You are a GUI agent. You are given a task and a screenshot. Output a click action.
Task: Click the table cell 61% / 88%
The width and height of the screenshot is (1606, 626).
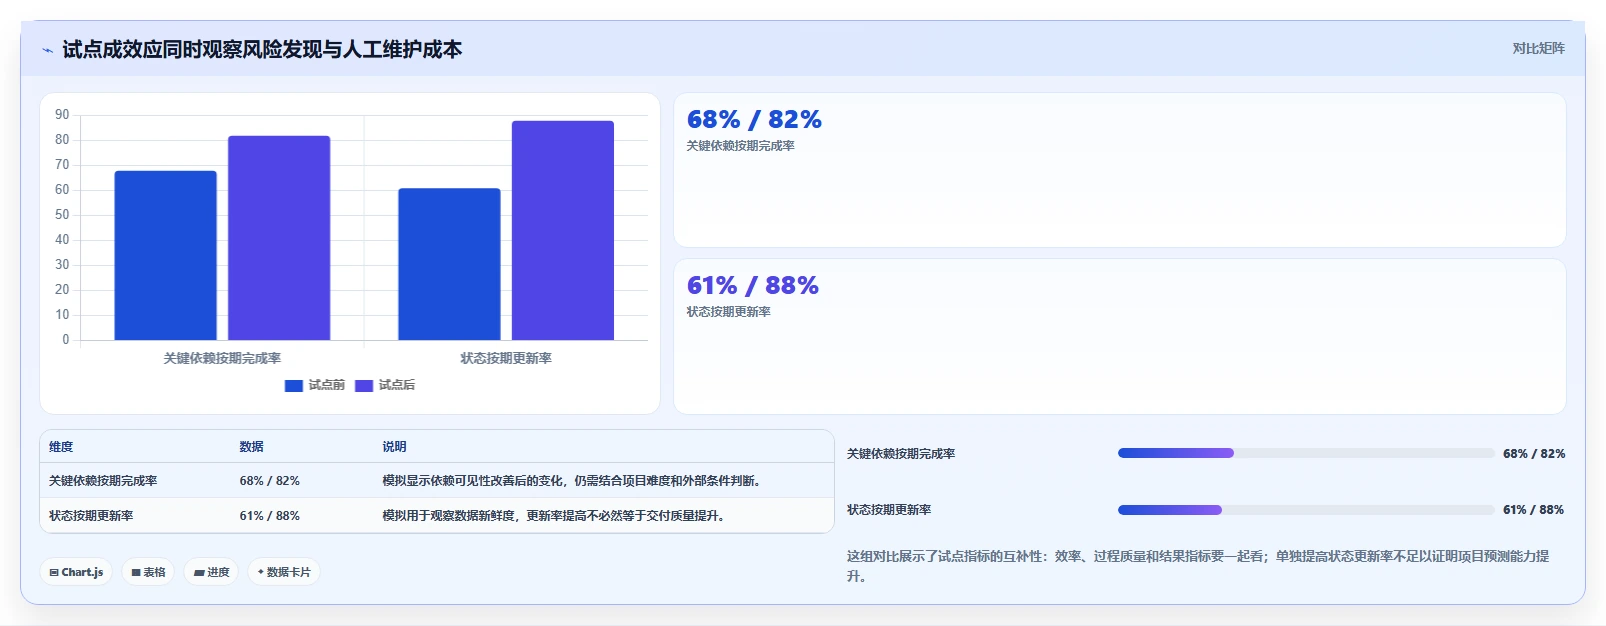click(270, 516)
